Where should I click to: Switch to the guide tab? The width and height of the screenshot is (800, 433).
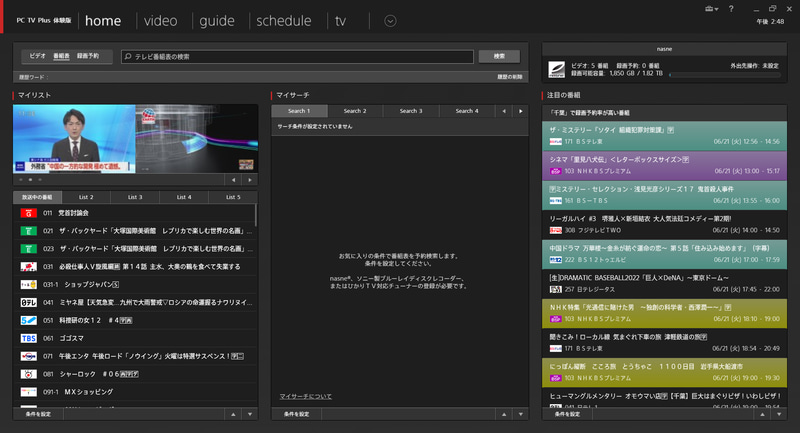click(217, 21)
